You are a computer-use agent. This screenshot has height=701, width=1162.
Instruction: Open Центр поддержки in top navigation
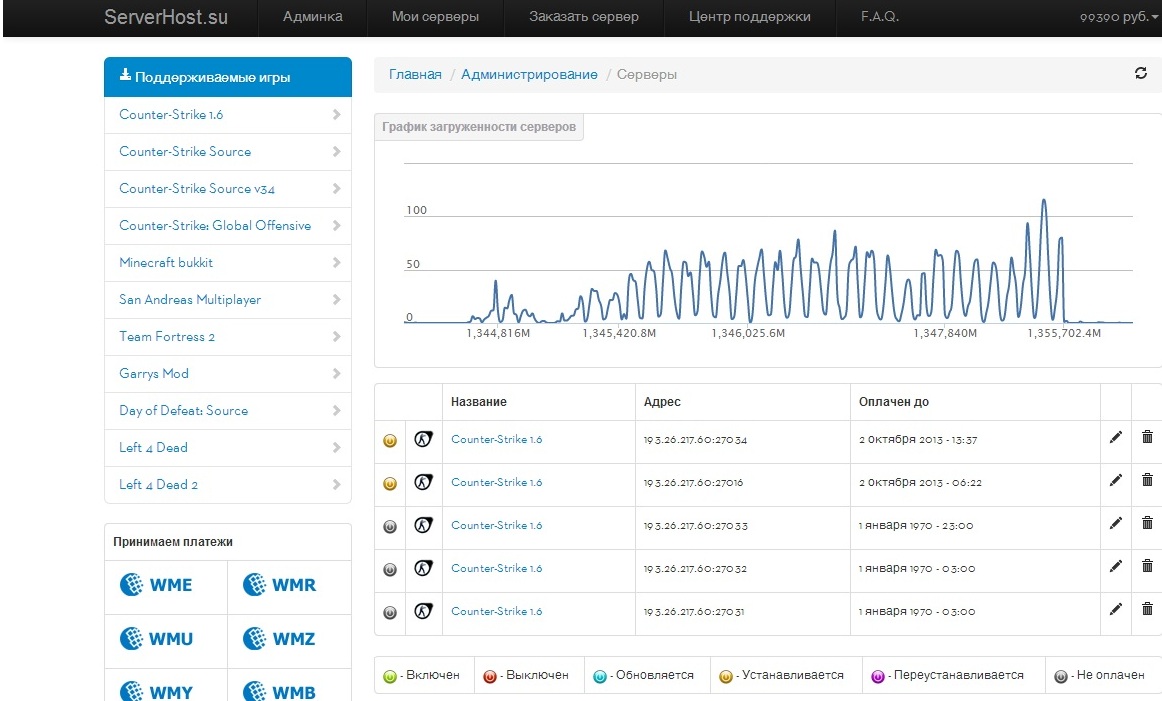[x=749, y=16]
